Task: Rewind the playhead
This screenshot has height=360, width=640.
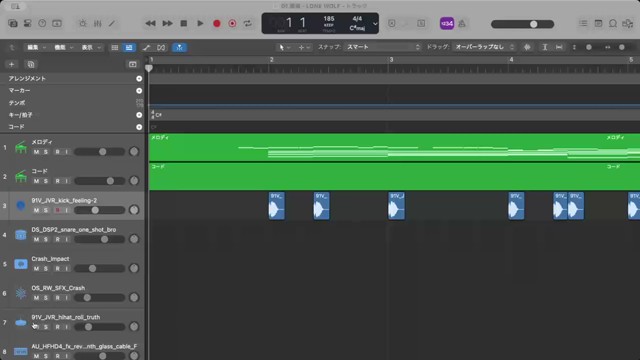Action: coord(150,24)
